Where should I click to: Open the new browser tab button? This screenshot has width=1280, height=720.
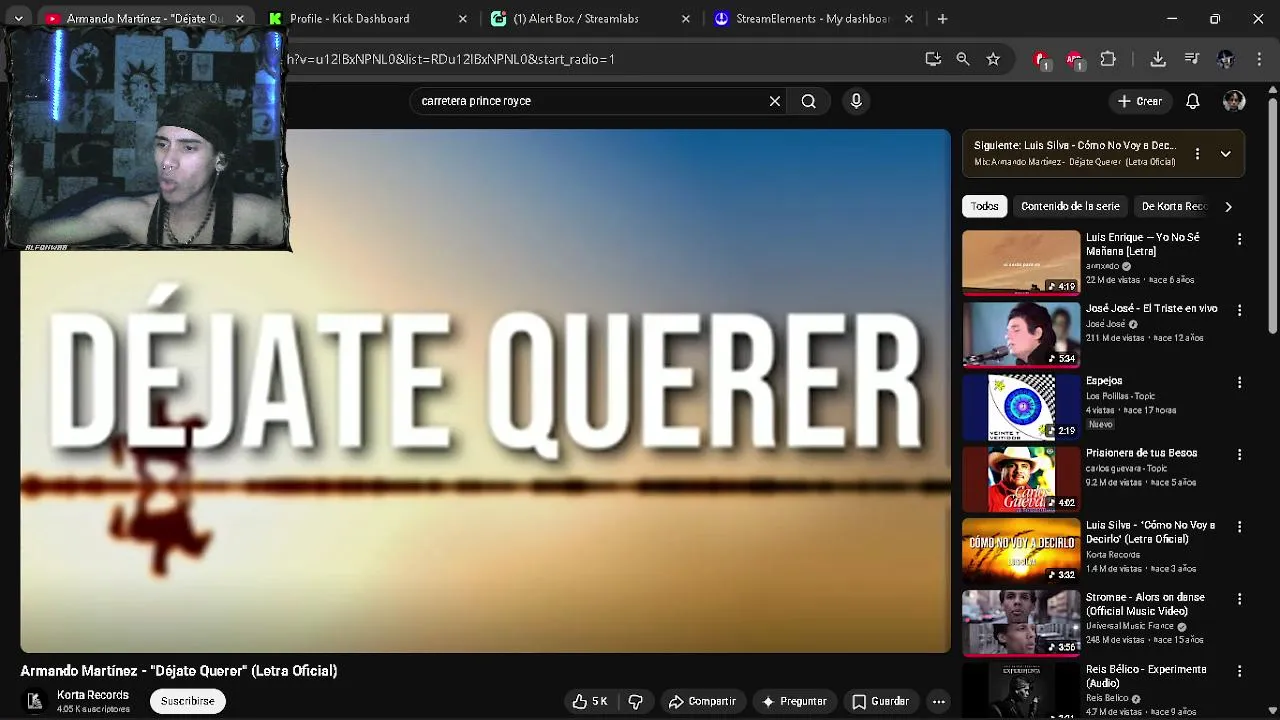coord(942,18)
